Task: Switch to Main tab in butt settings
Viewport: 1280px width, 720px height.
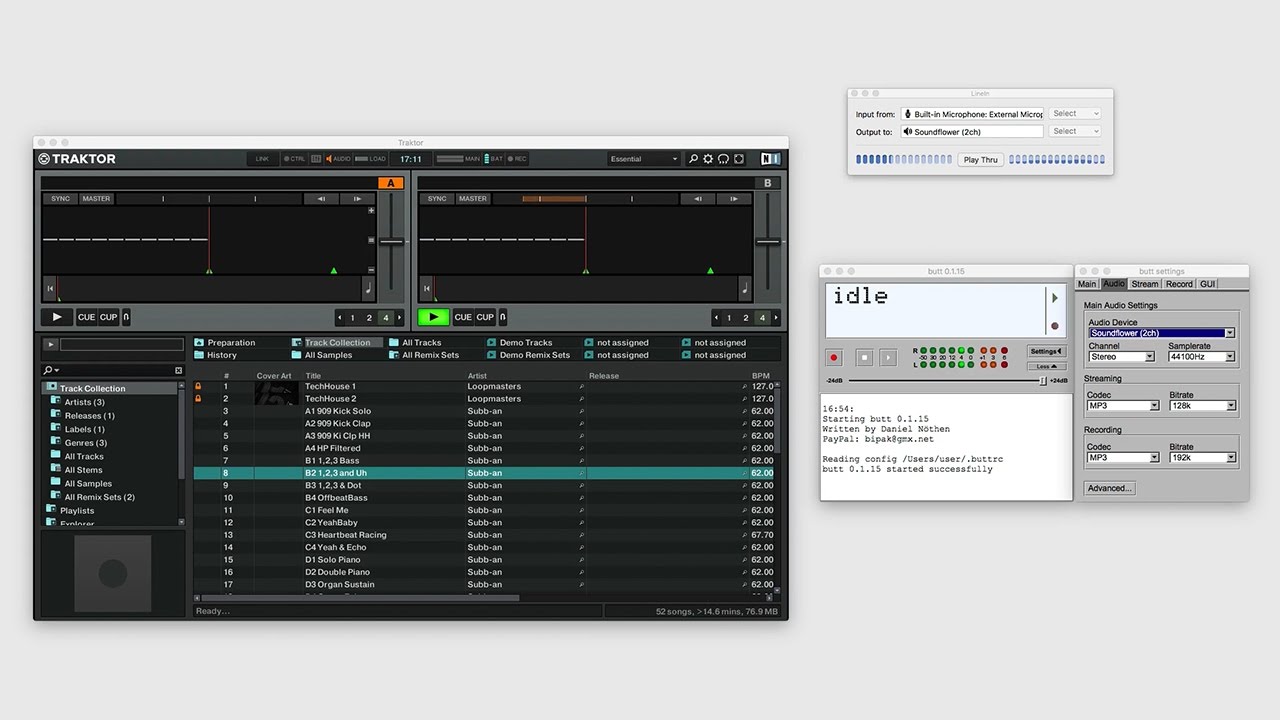Action: [x=1087, y=284]
